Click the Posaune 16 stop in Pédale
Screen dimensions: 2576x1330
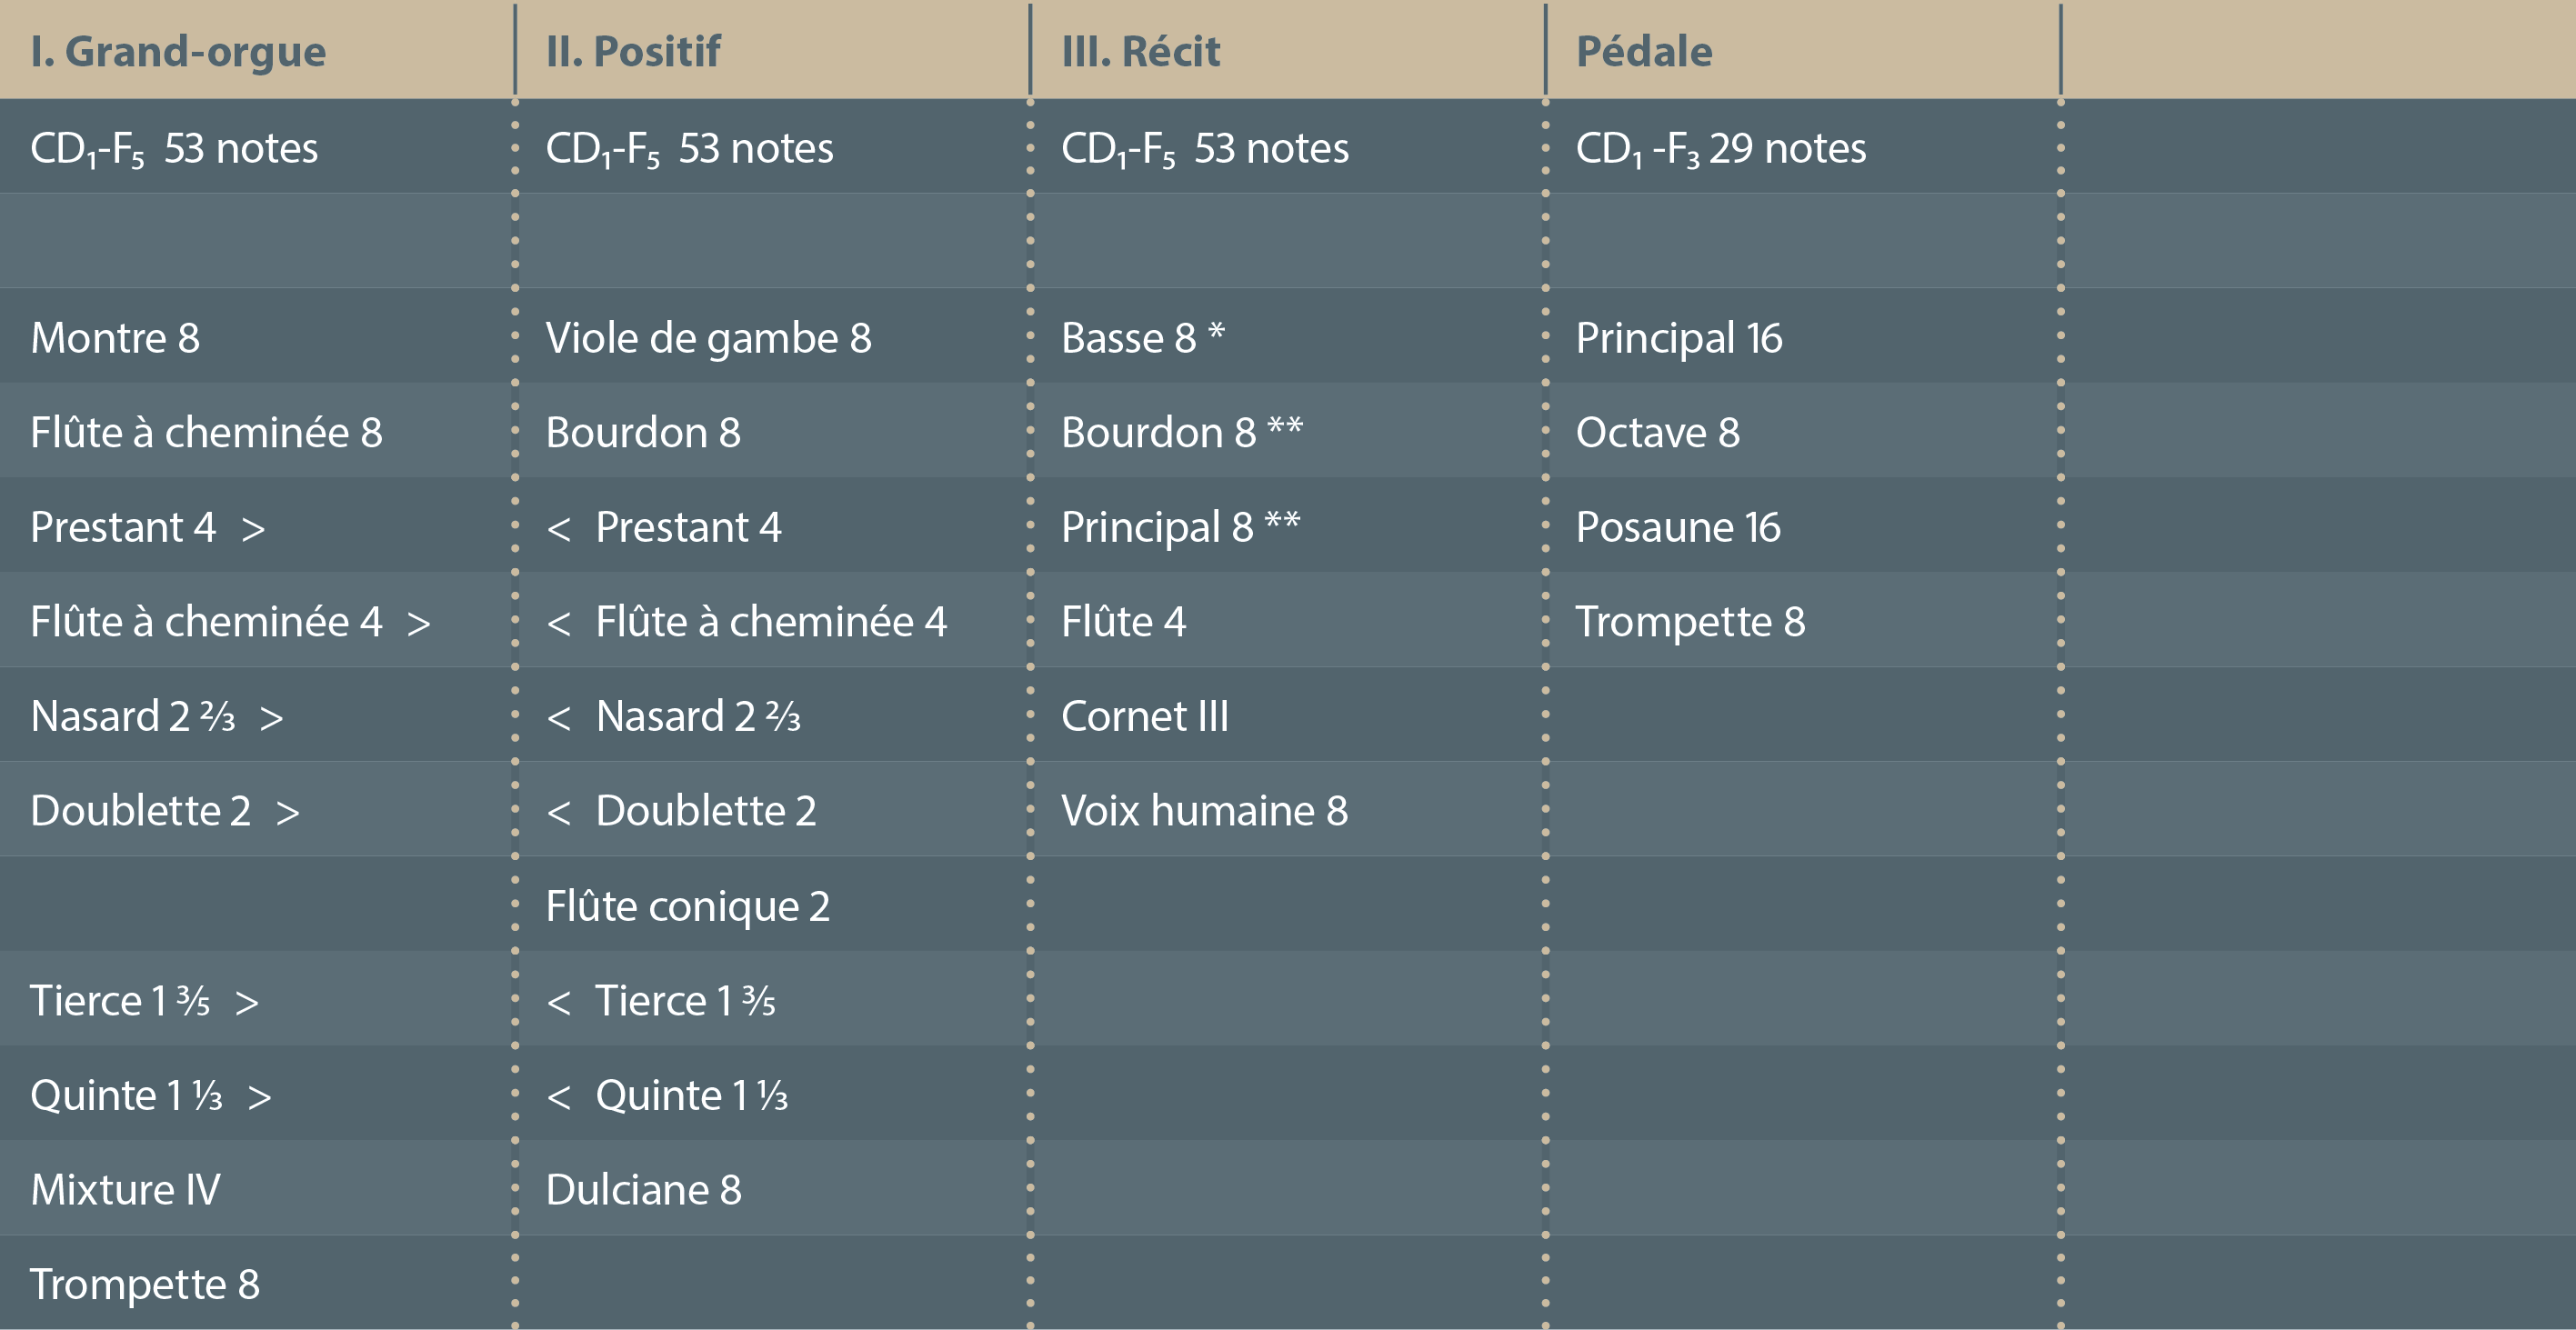click(1678, 527)
